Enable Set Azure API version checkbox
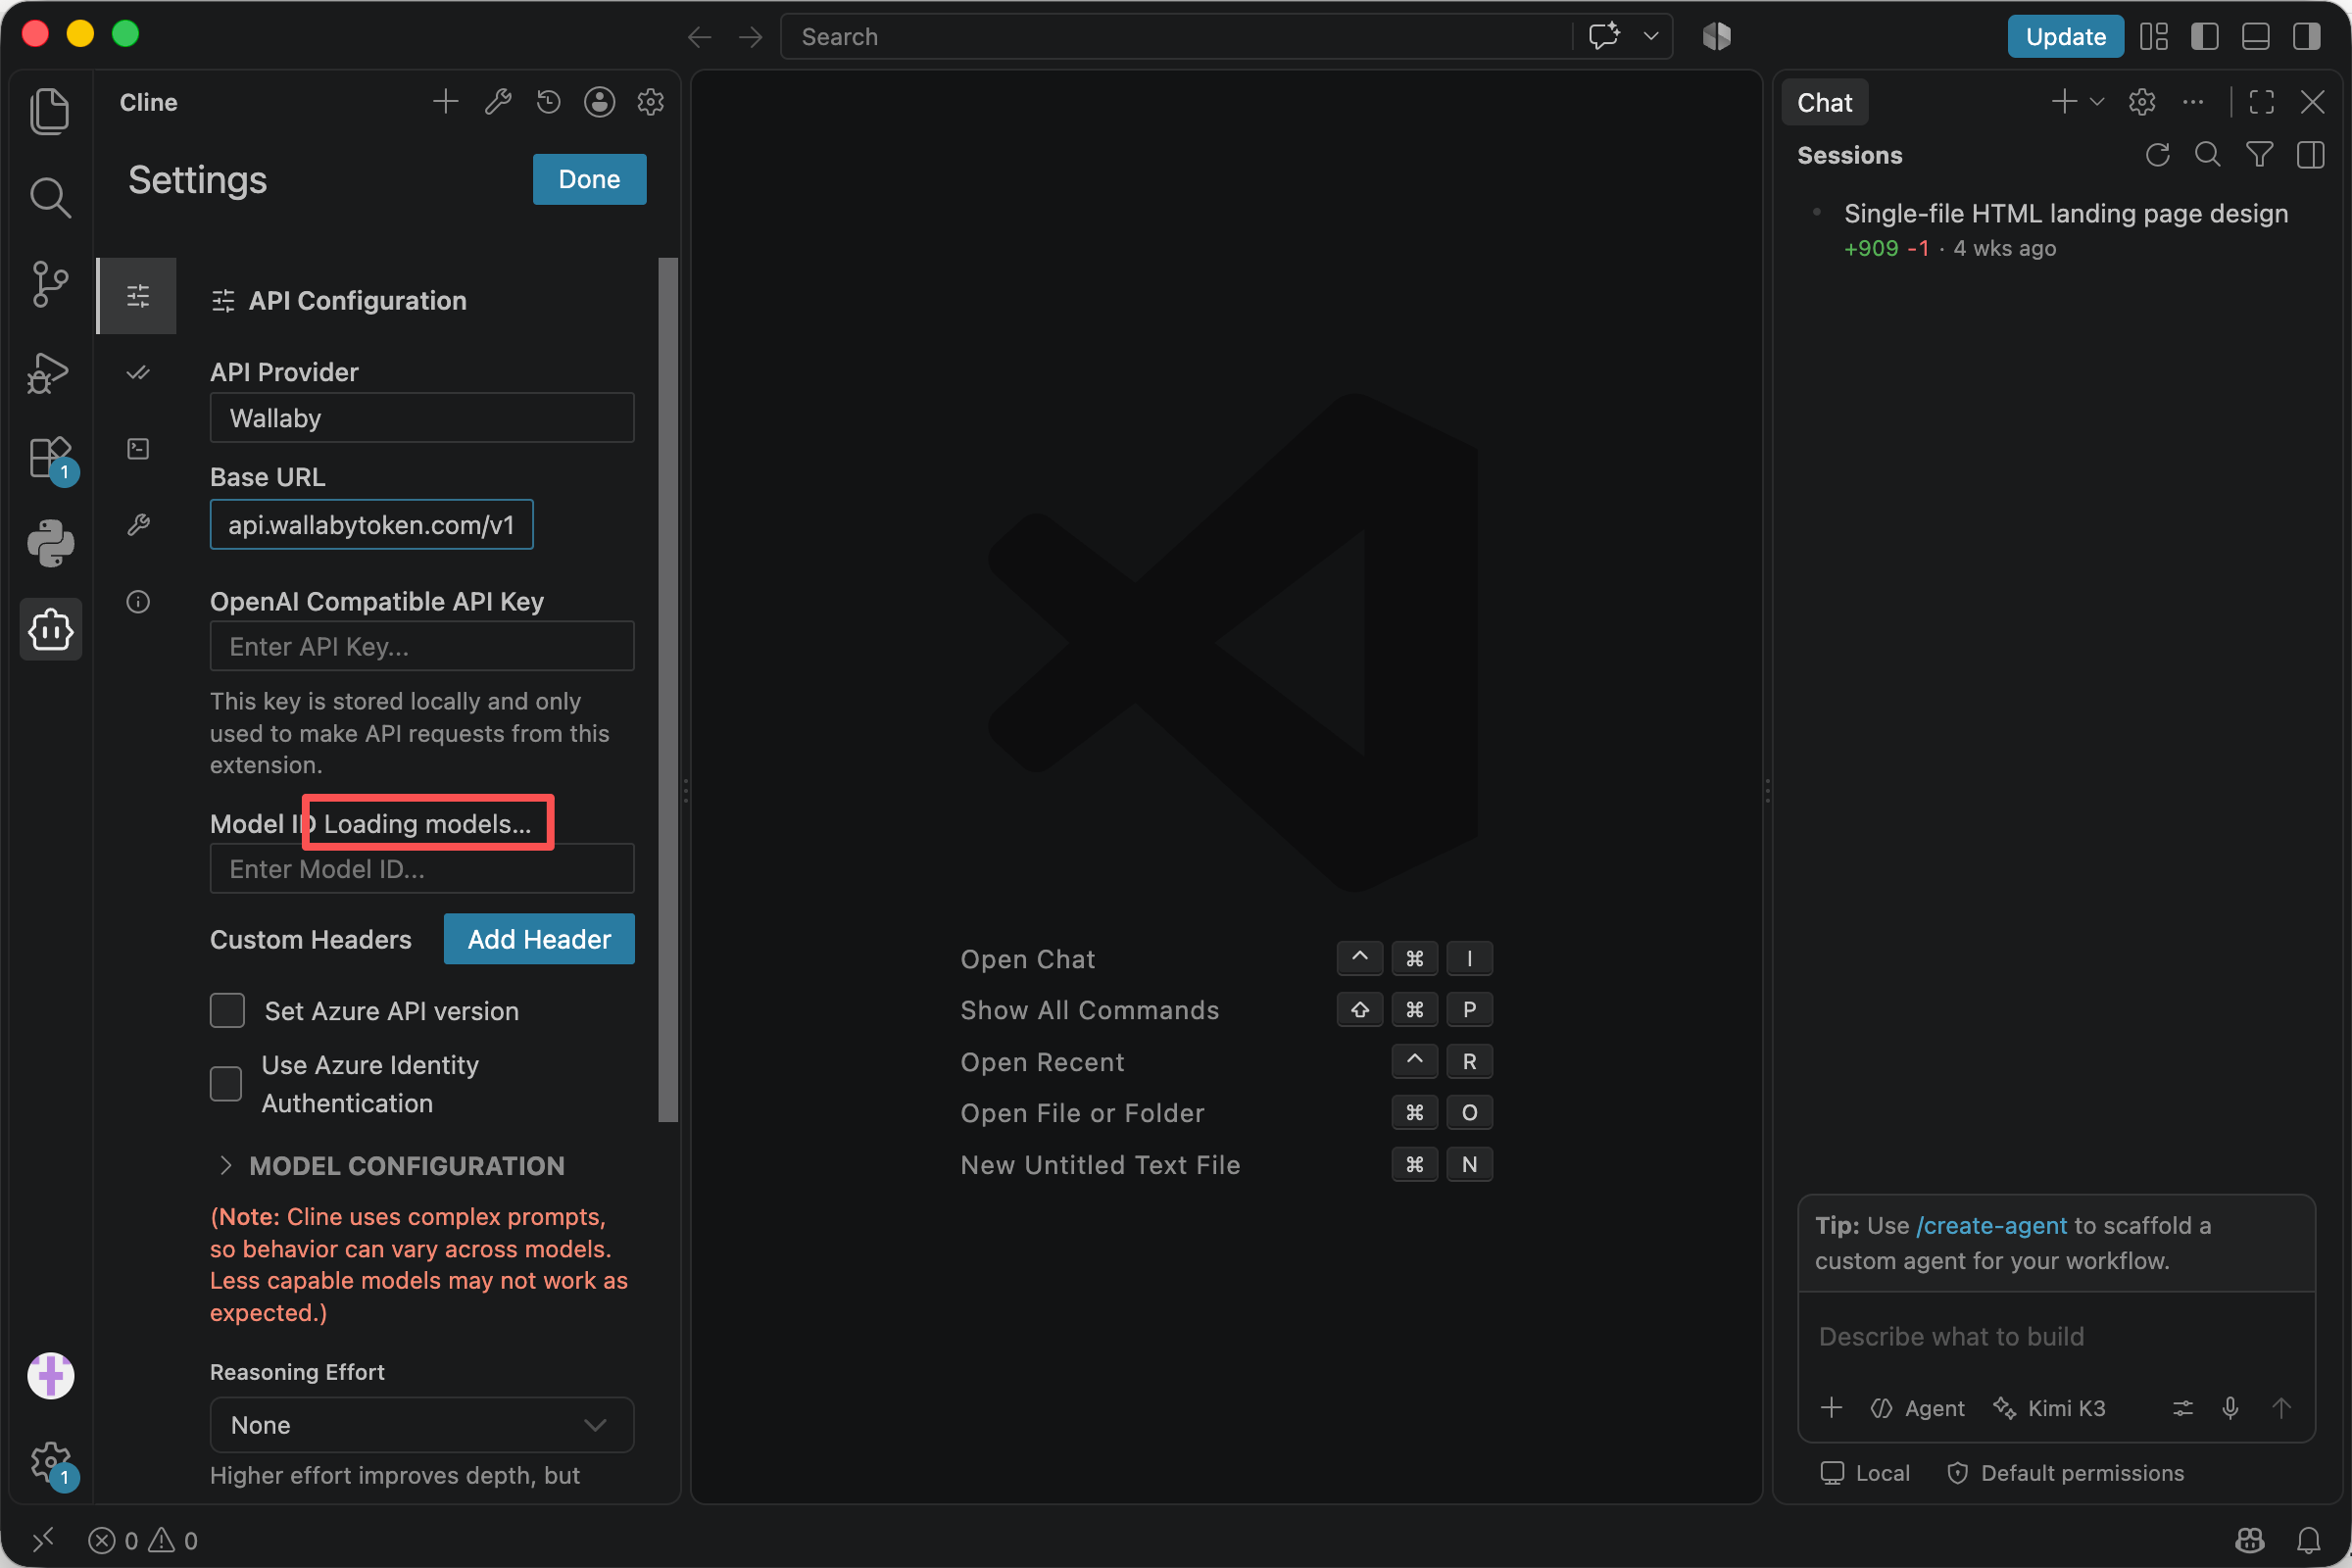This screenshot has width=2352, height=1568. 227,1011
